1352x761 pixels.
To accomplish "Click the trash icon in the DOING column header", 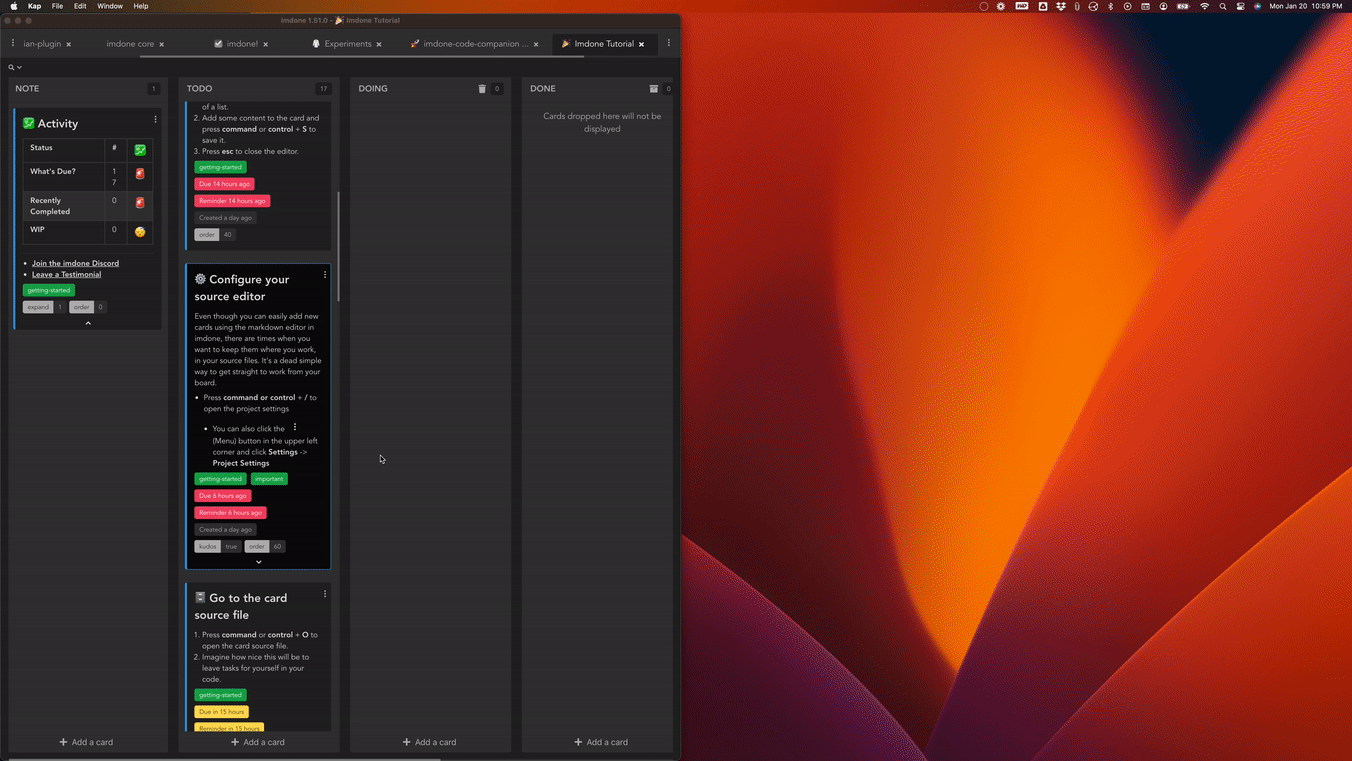I will pyautogui.click(x=481, y=89).
